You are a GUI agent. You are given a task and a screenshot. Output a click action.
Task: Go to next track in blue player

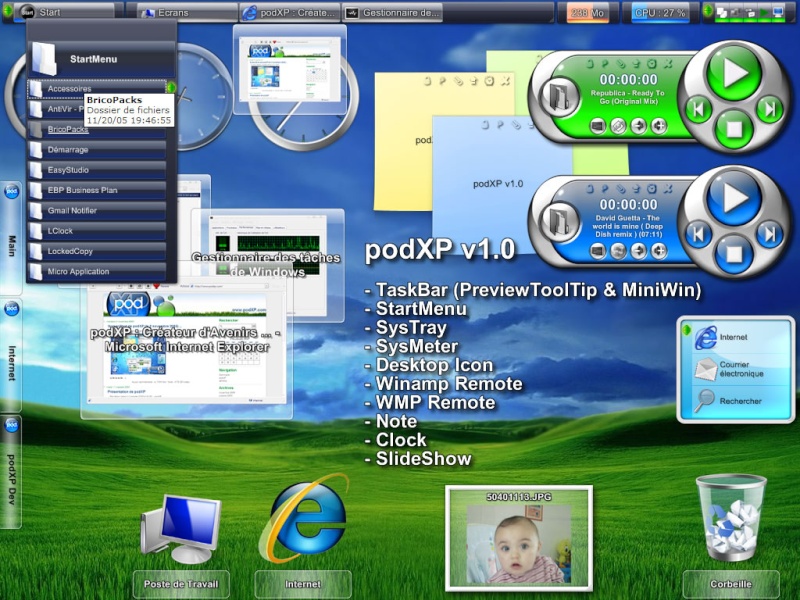(x=769, y=233)
